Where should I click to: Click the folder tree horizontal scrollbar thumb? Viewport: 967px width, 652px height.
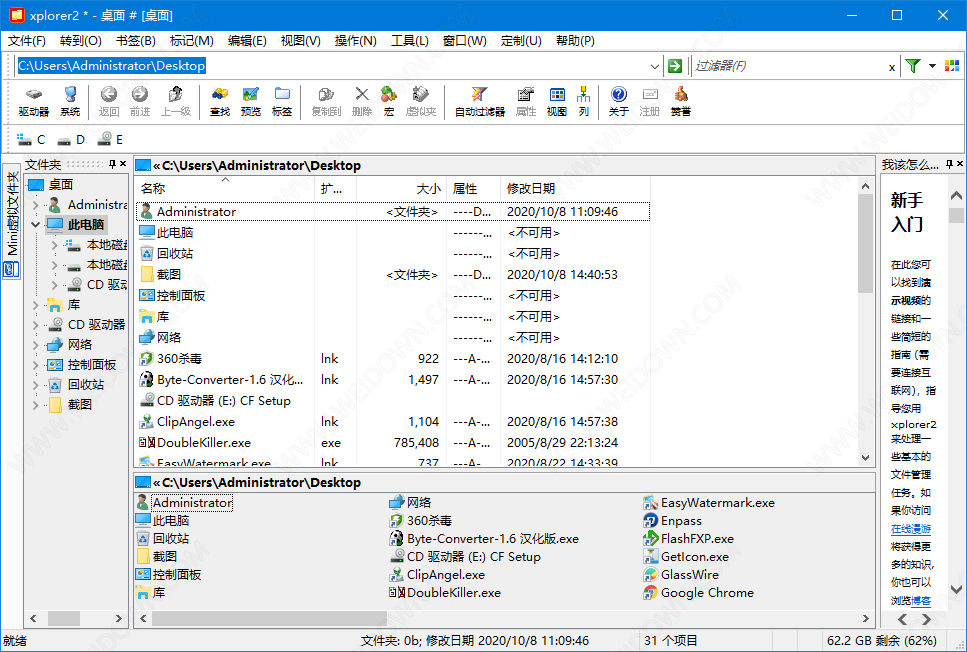64,618
